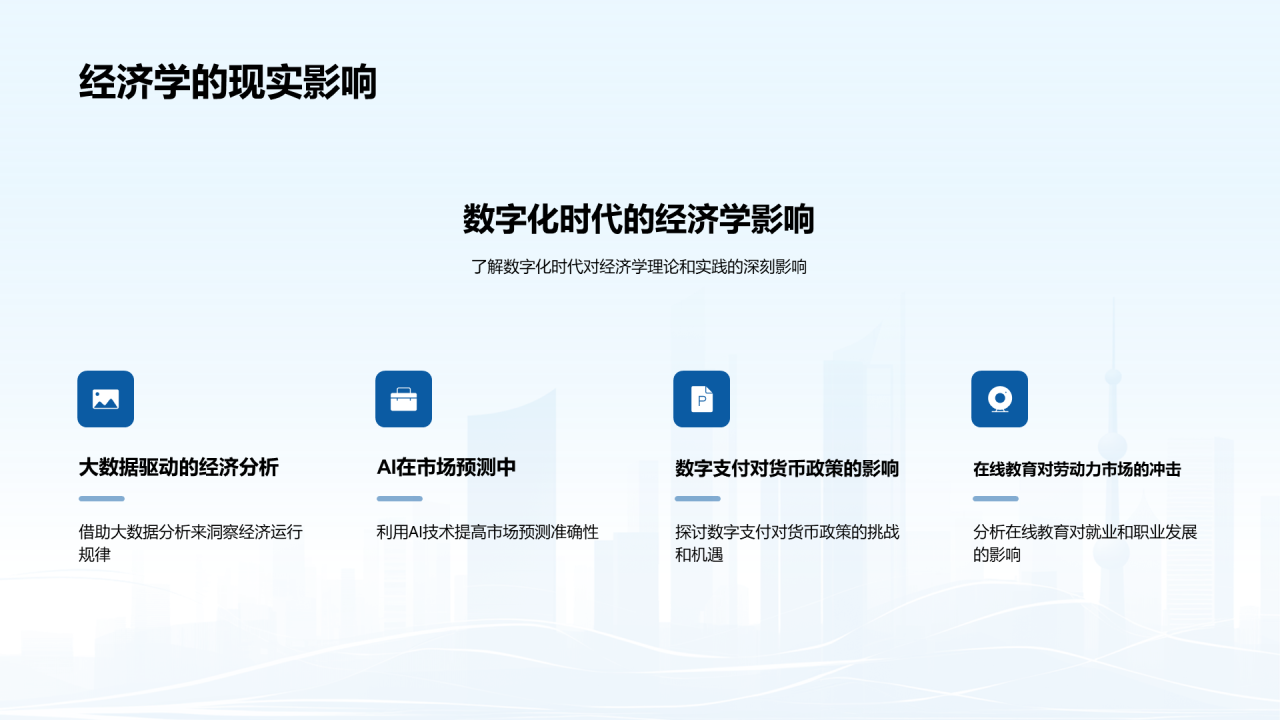This screenshot has height=720, width=1280.
Task: Select the heading 数字支付对货币政策的影响
Action: pyautogui.click(x=787, y=467)
